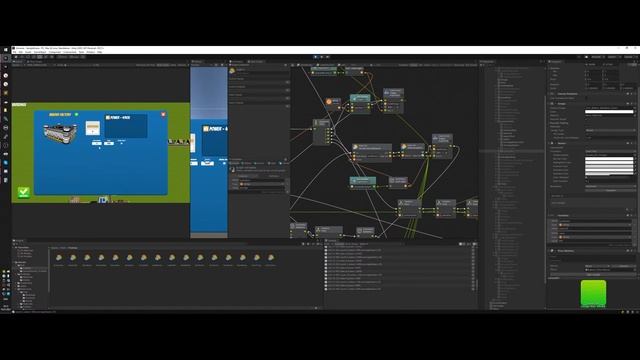Open the Edit menu
Image resolution: width=640 pixels, height=360 pixels.
(20, 52)
